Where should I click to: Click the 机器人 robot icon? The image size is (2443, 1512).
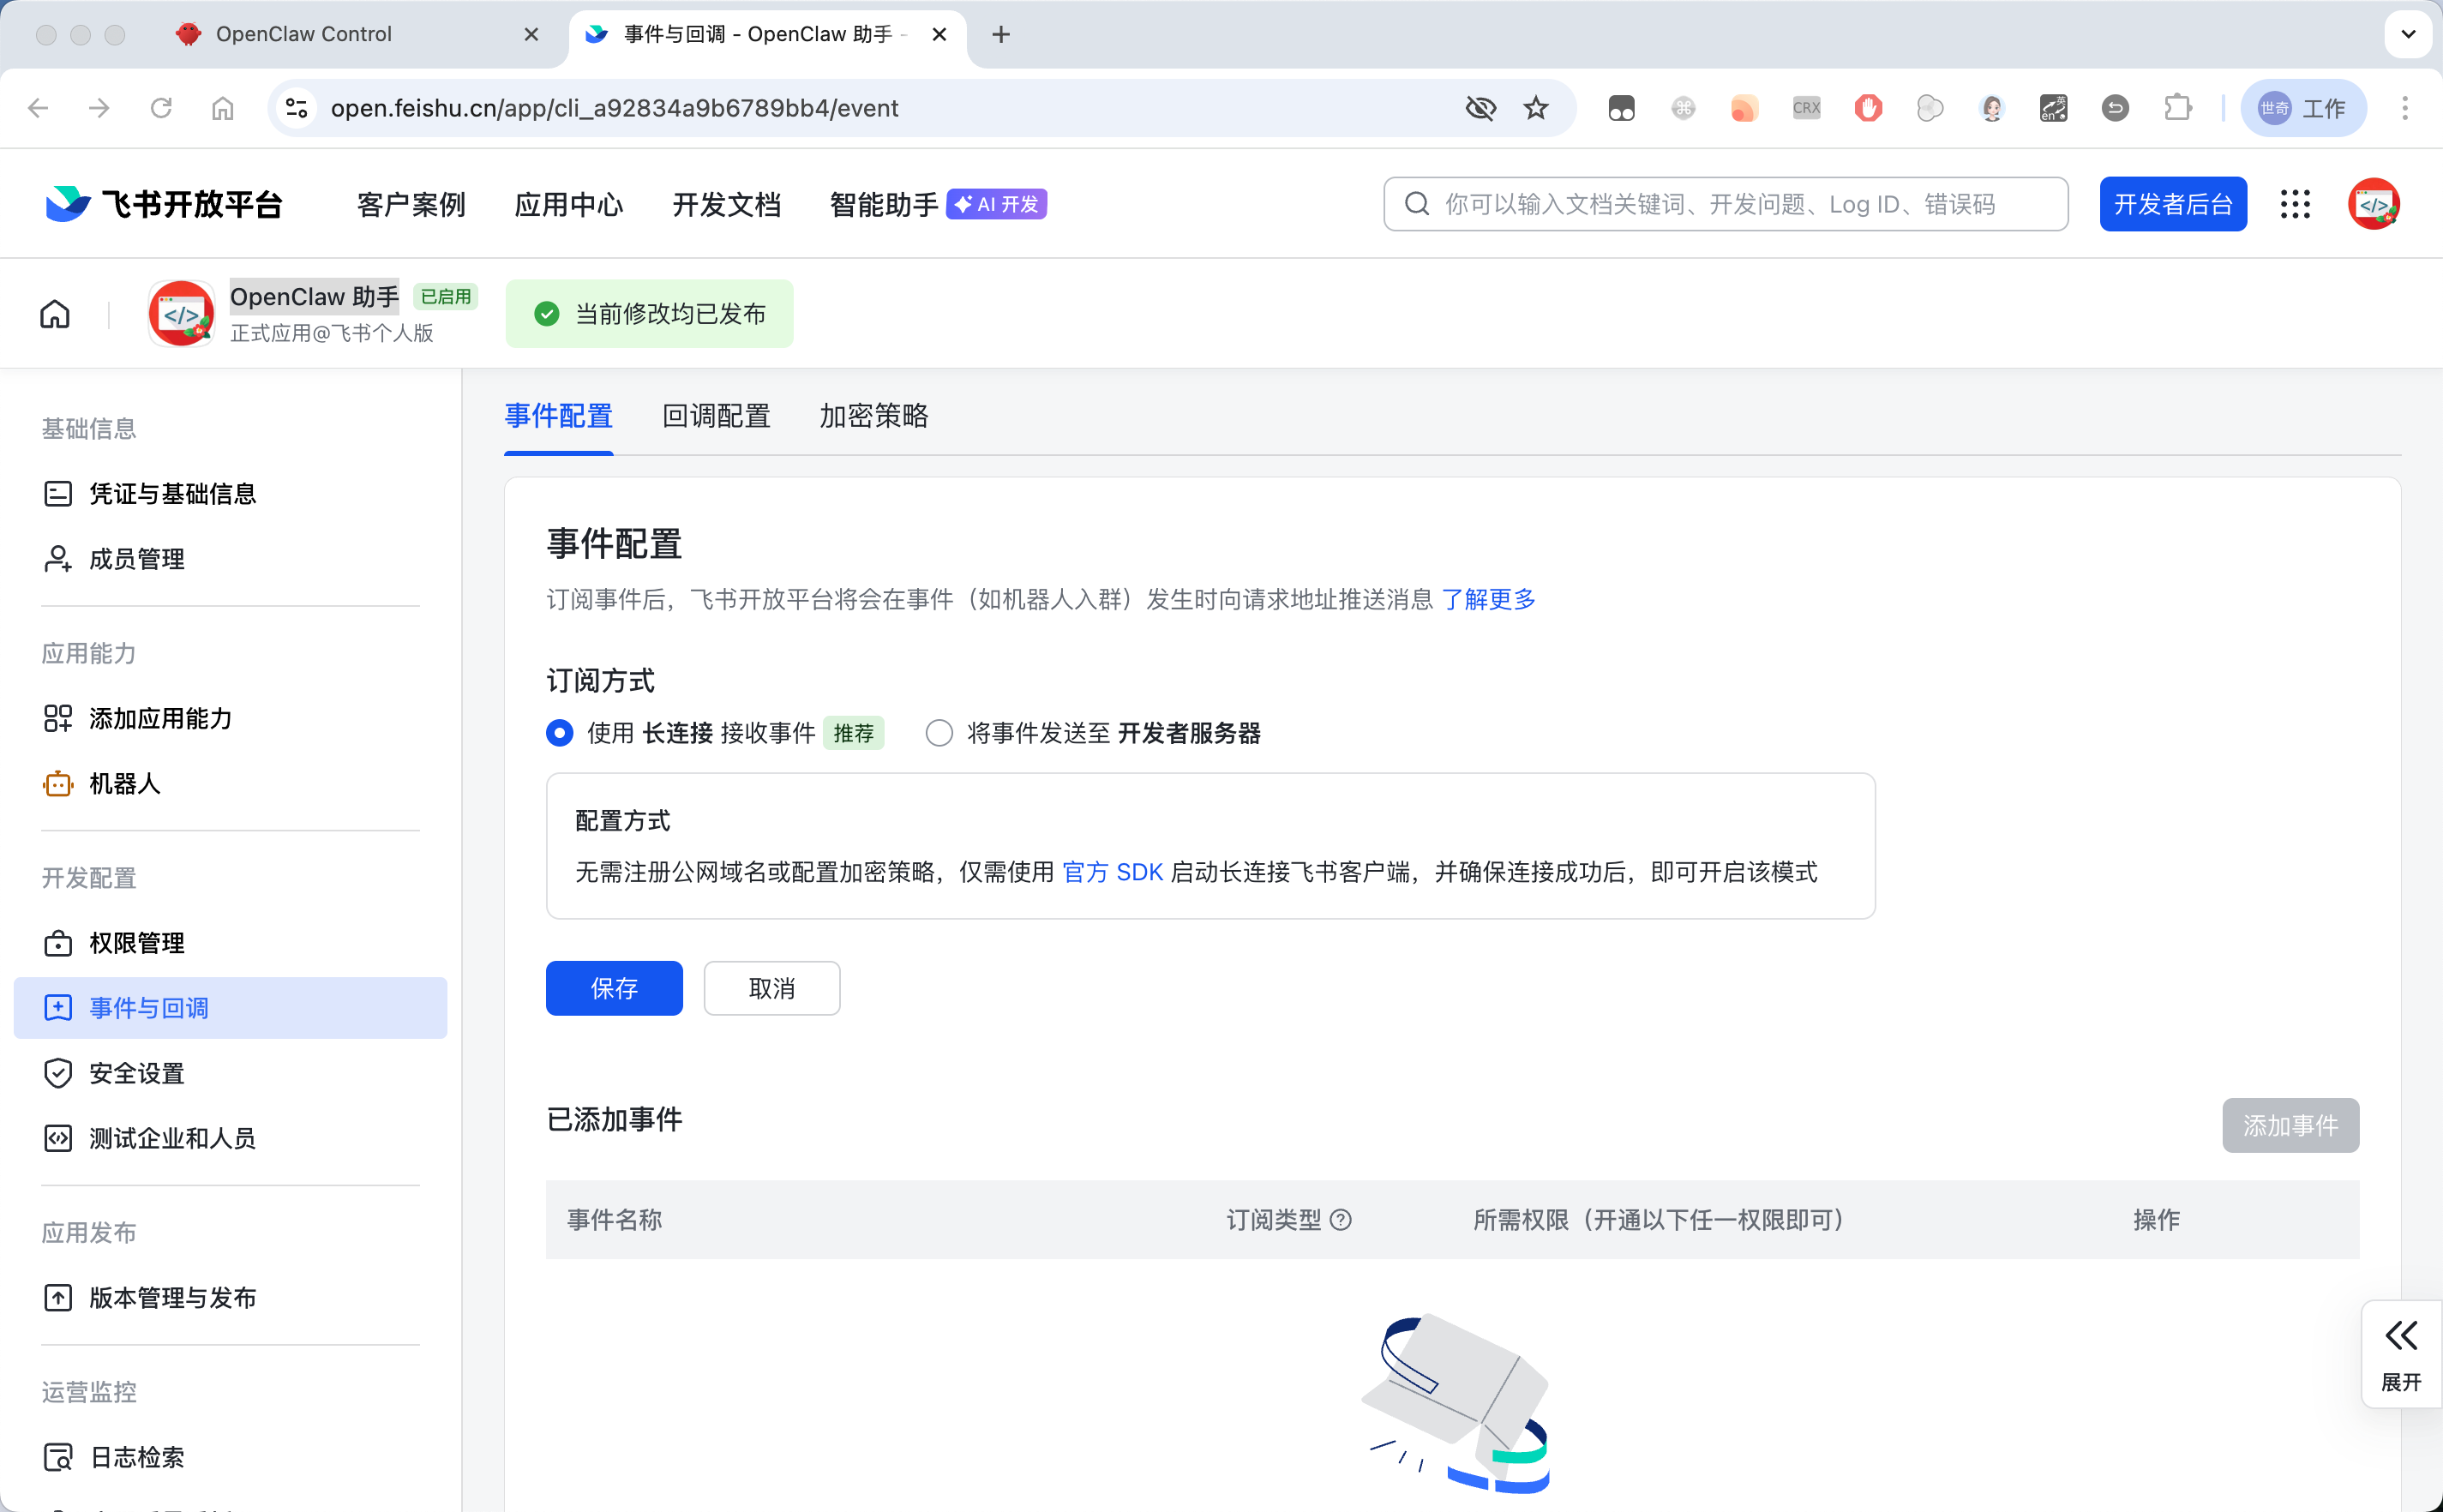click(58, 784)
